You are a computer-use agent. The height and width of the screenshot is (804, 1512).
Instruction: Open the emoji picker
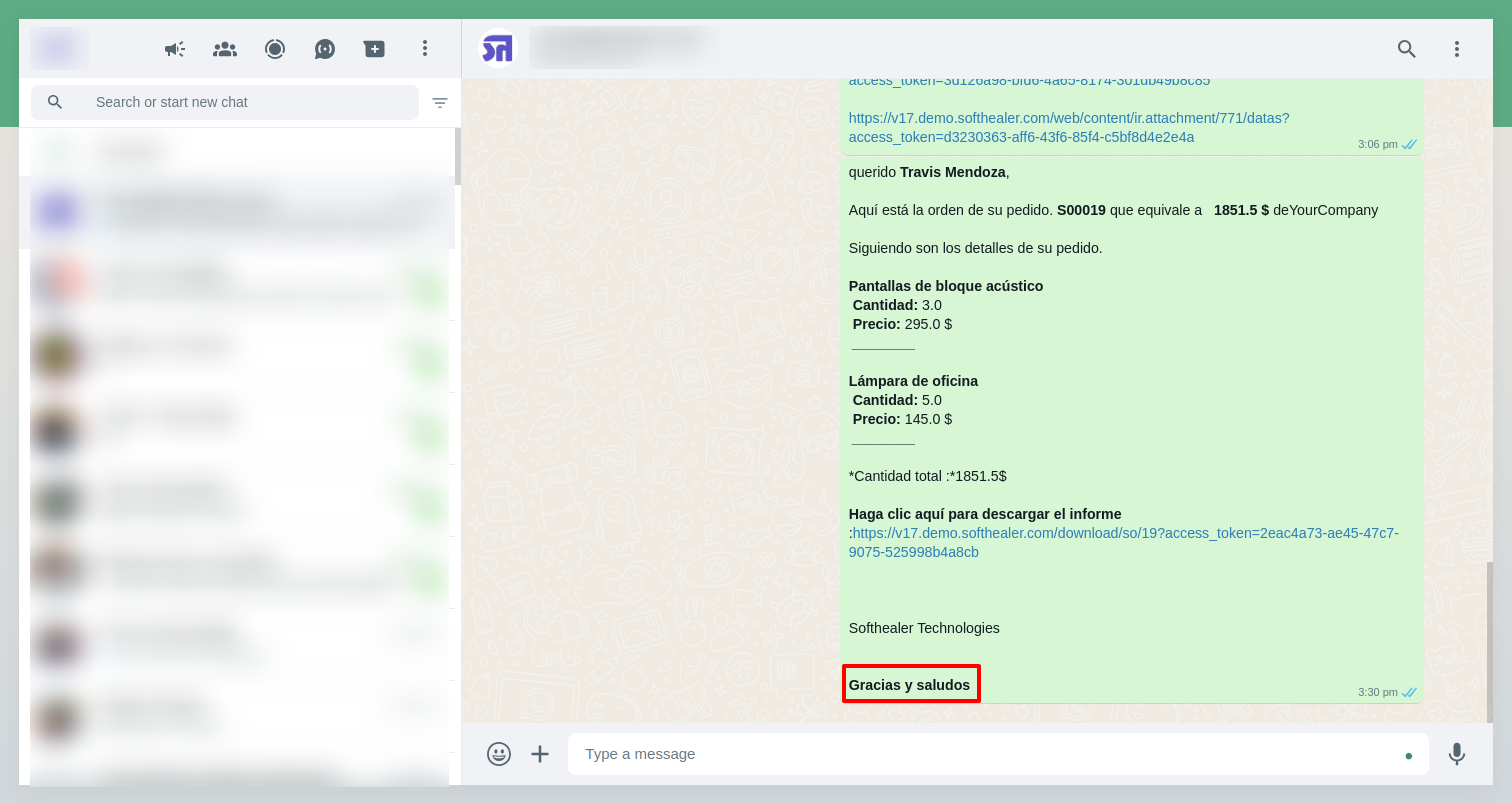(x=499, y=754)
